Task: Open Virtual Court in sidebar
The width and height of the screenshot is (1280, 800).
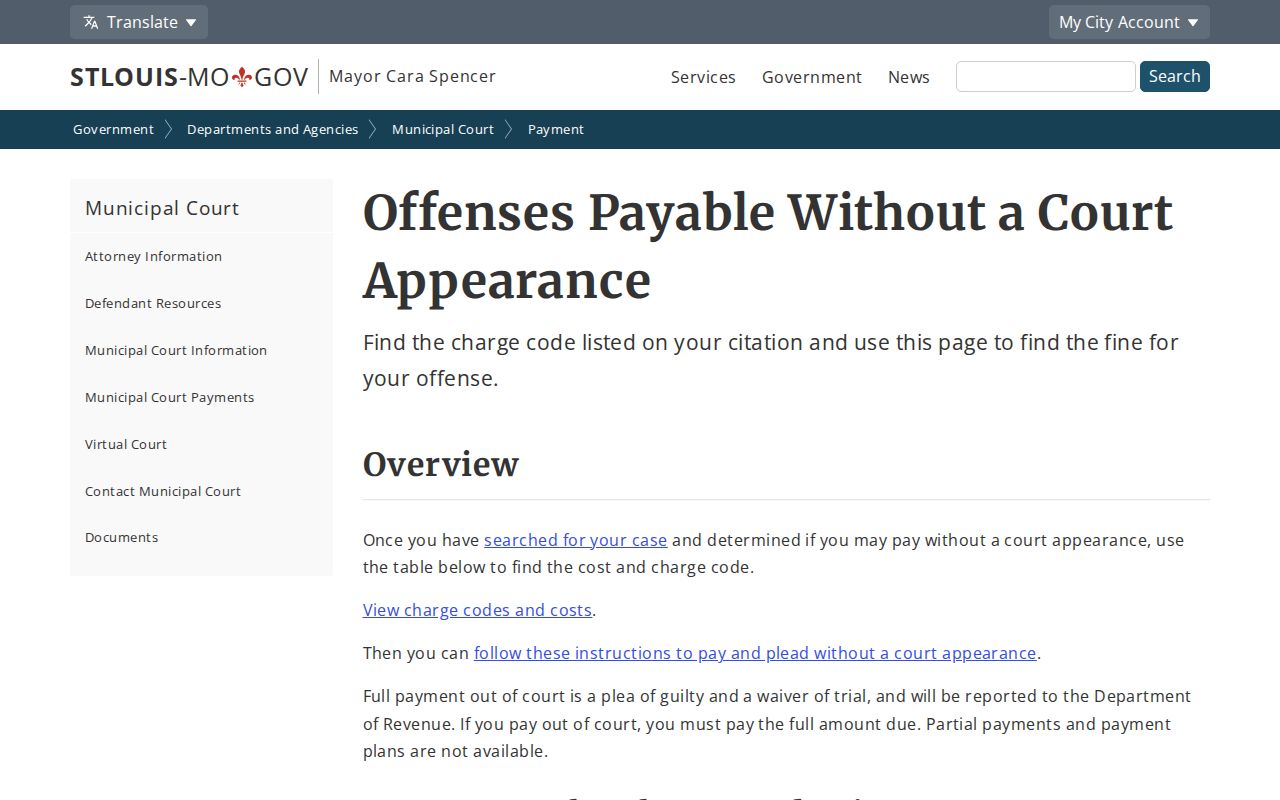Action: coord(126,444)
